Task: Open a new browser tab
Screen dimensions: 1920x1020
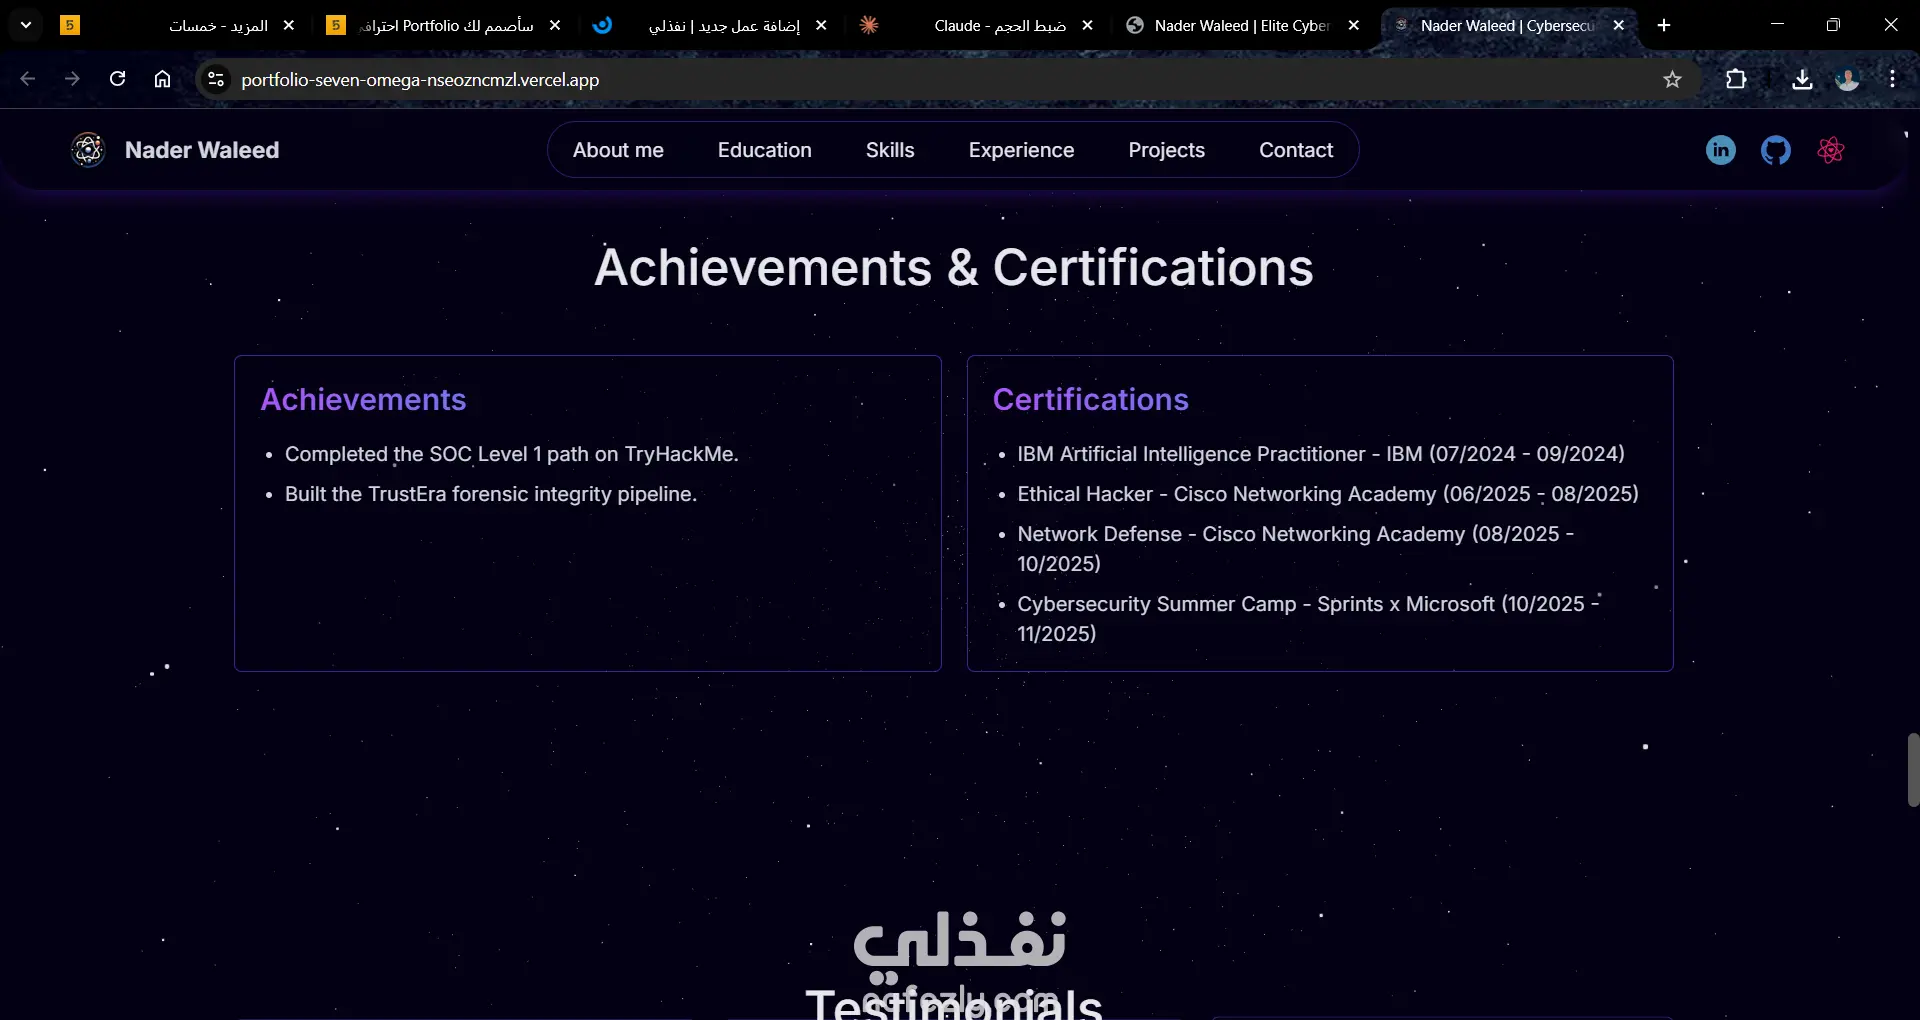Action: [1664, 25]
